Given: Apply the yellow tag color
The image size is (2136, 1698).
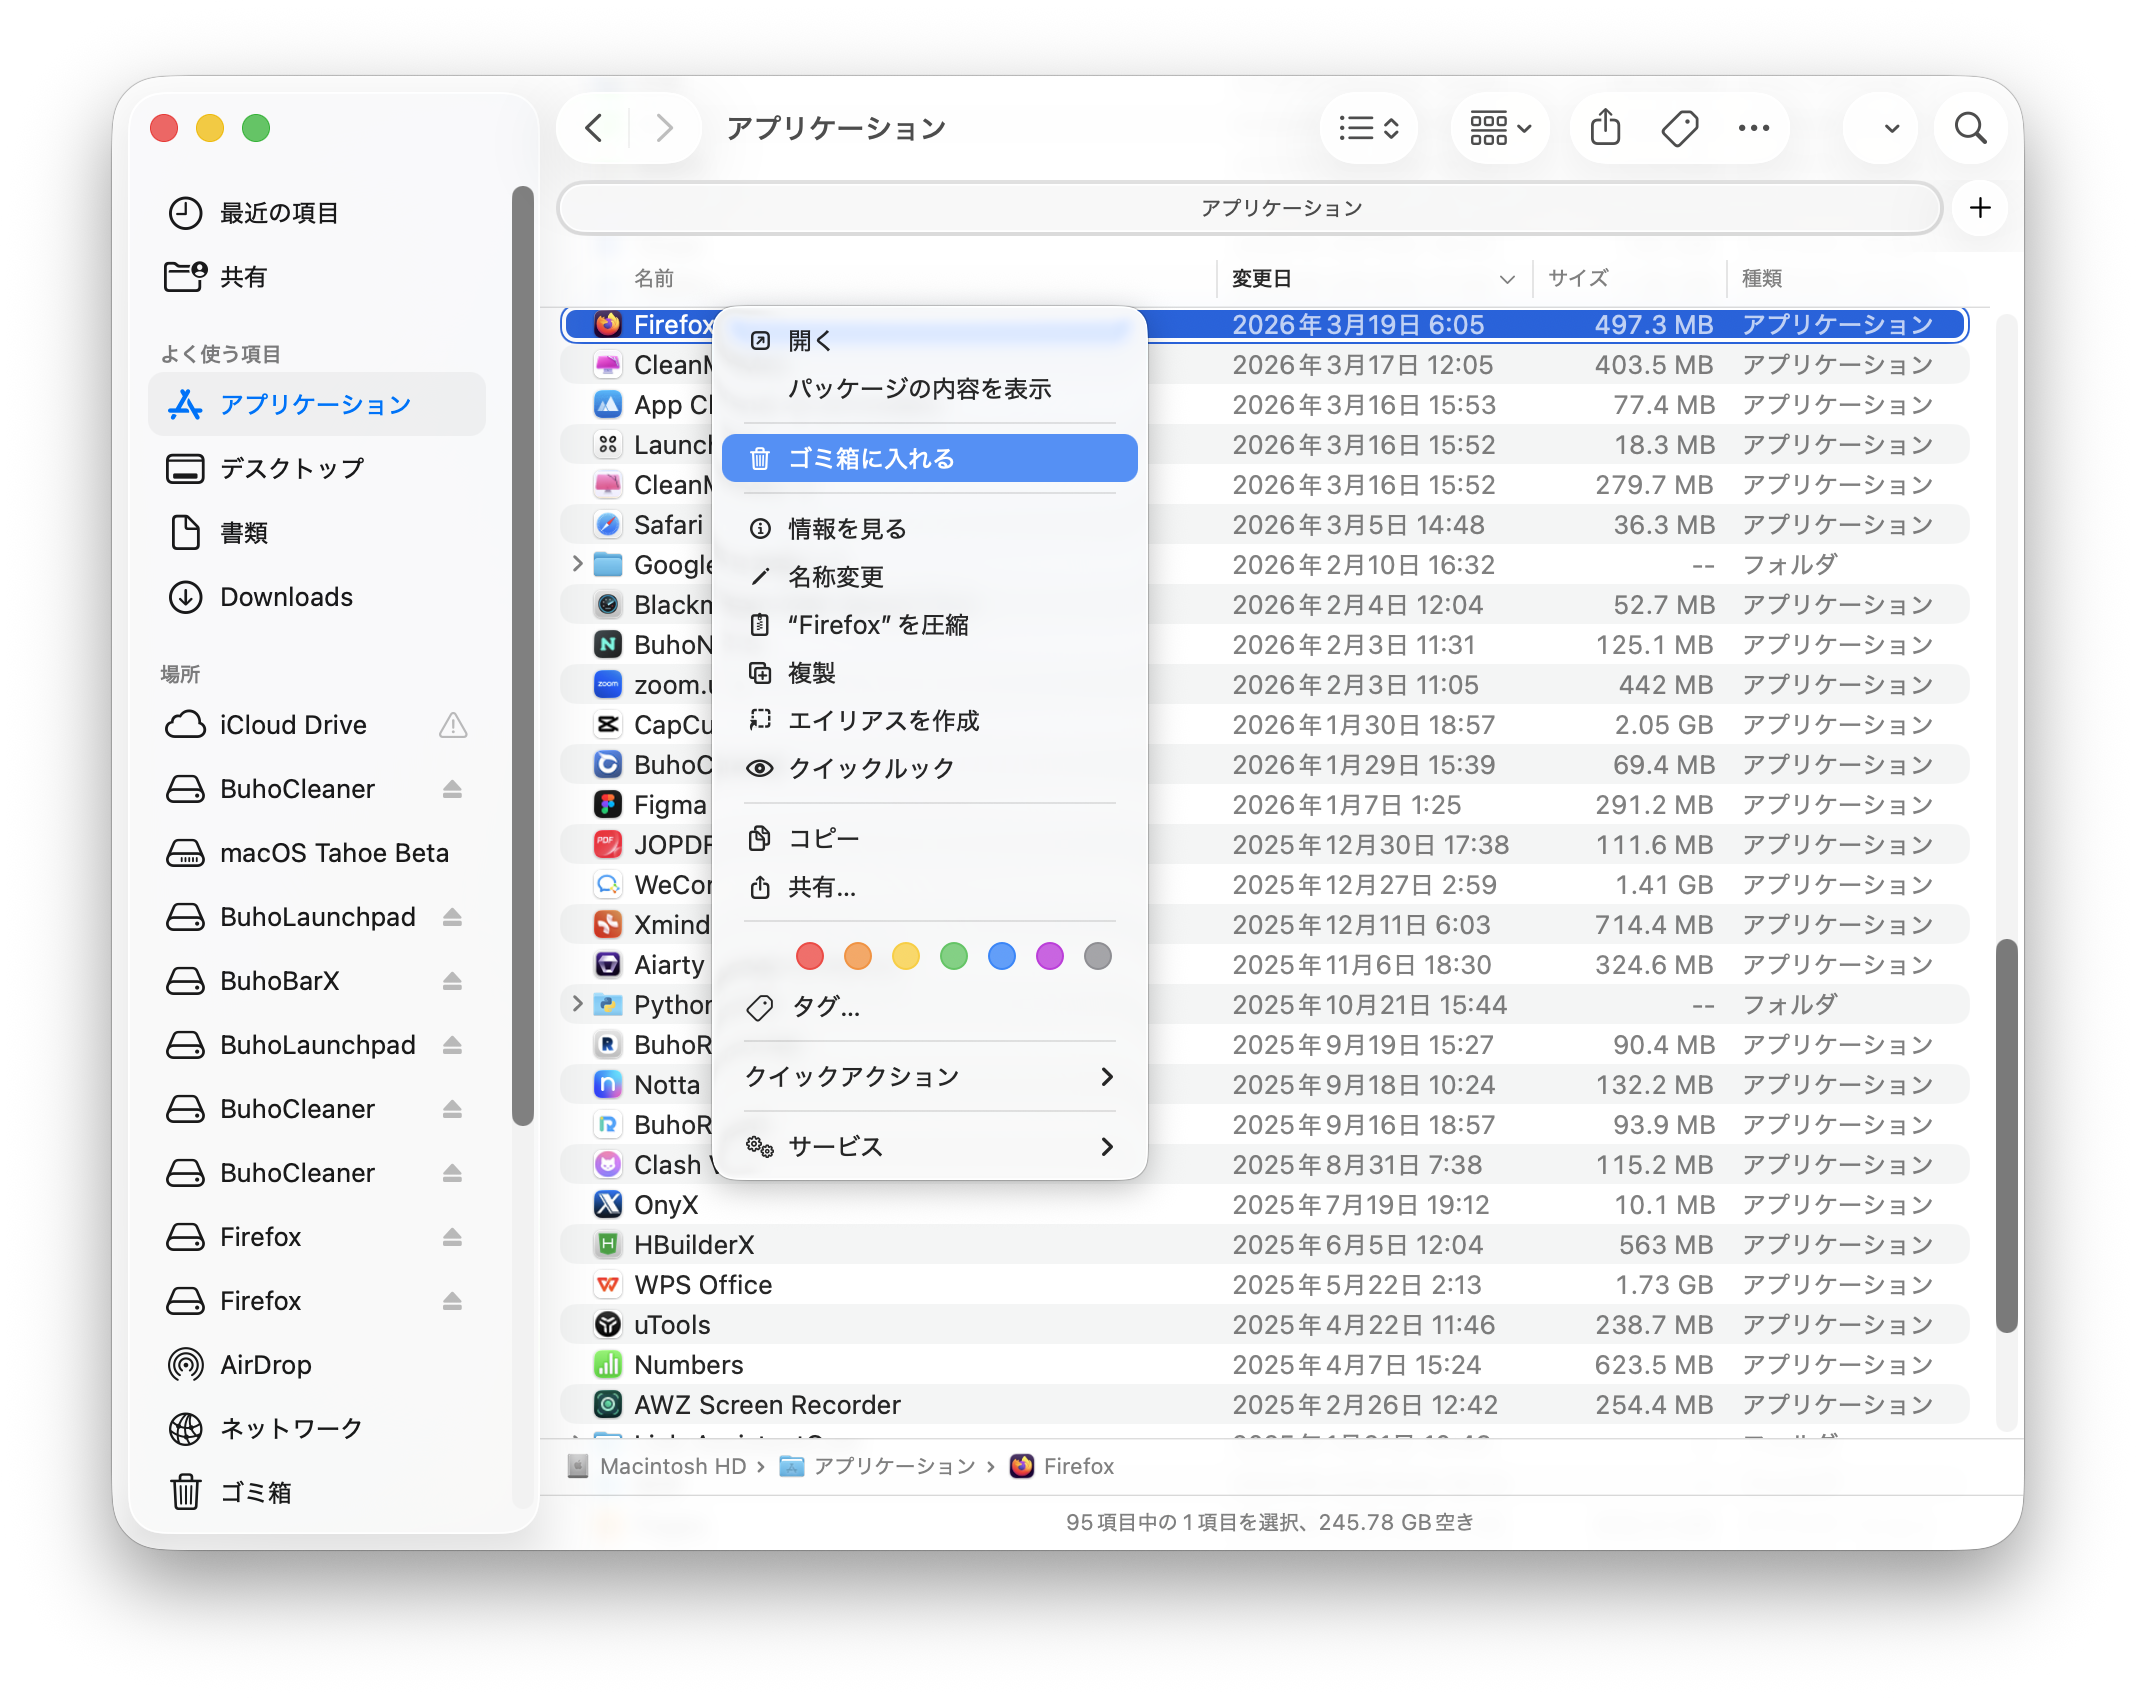Looking at the screenshot, I should coord(906,957).
